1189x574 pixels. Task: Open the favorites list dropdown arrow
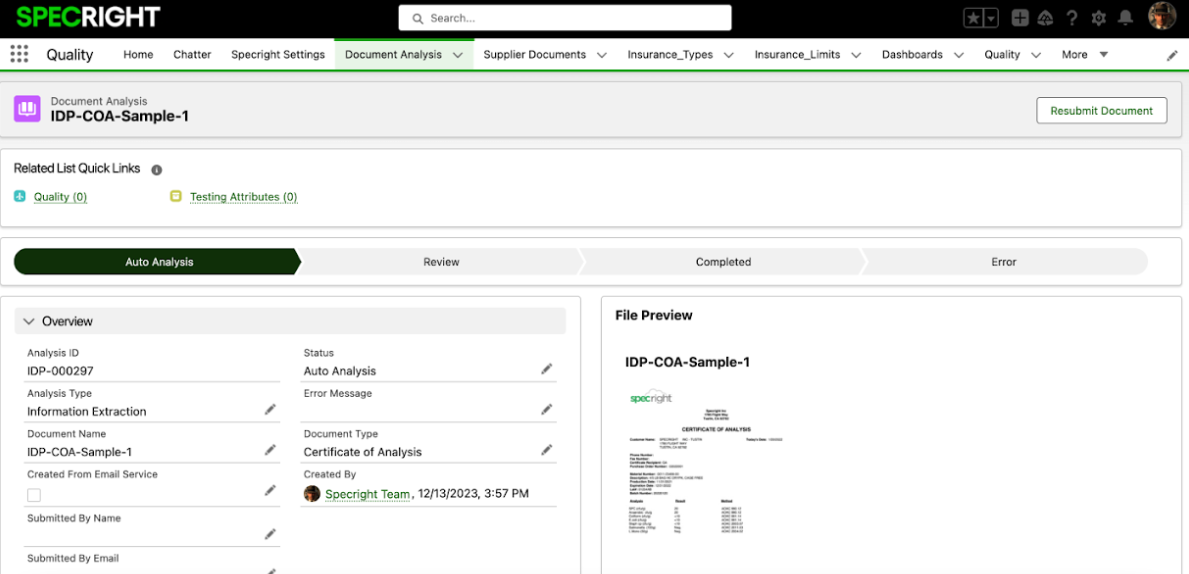click(991, 18)
